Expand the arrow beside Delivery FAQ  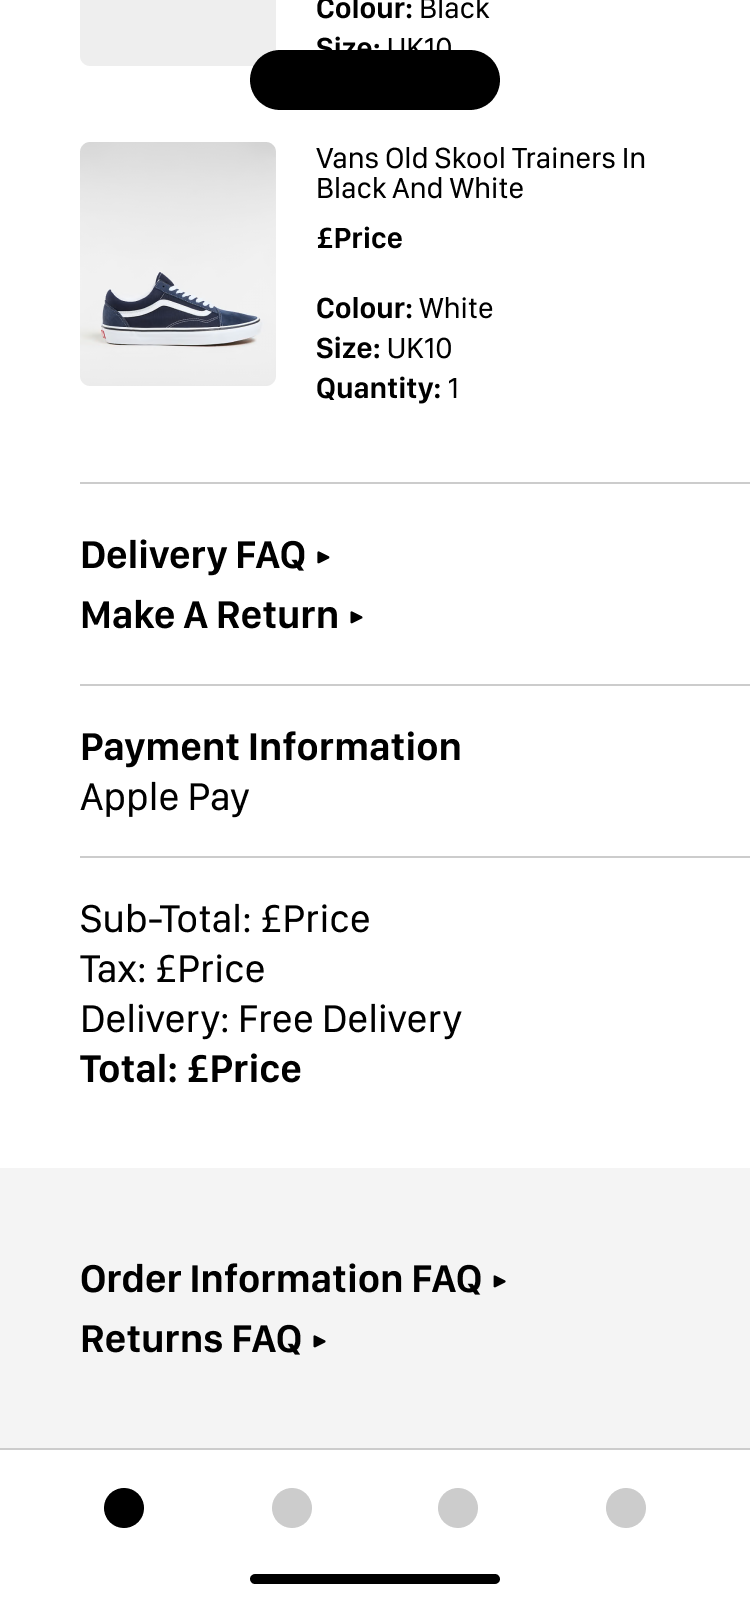[323, 557]
